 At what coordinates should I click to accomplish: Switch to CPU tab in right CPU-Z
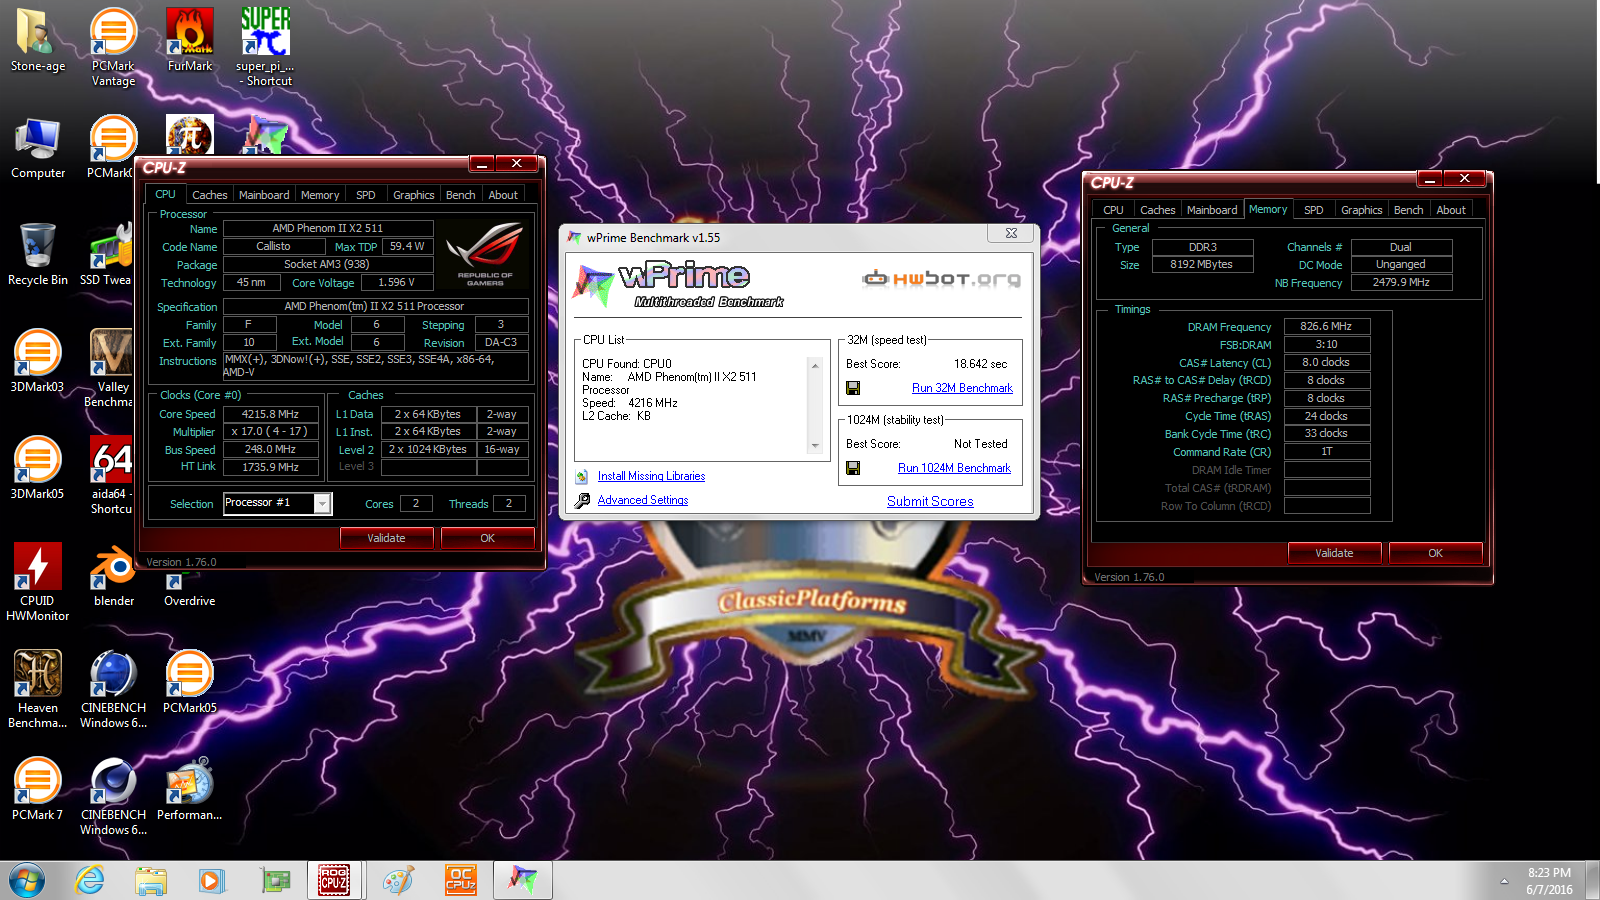1113,210
